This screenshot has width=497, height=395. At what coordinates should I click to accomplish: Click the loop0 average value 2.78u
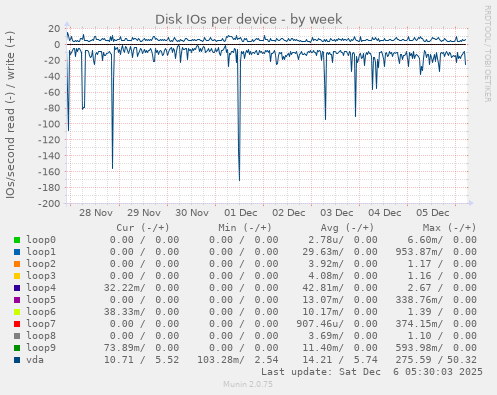tap(326, 240)
